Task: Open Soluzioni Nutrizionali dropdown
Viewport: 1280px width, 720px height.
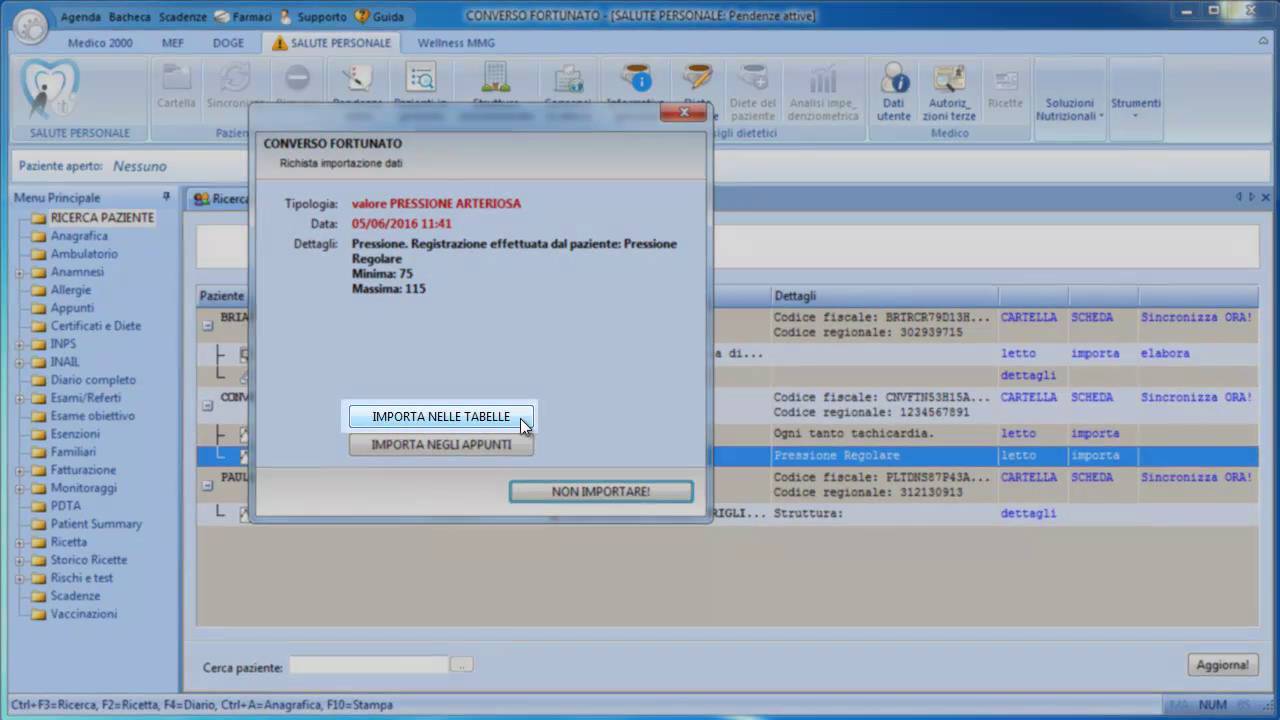Action: (x=1070, y=109)
